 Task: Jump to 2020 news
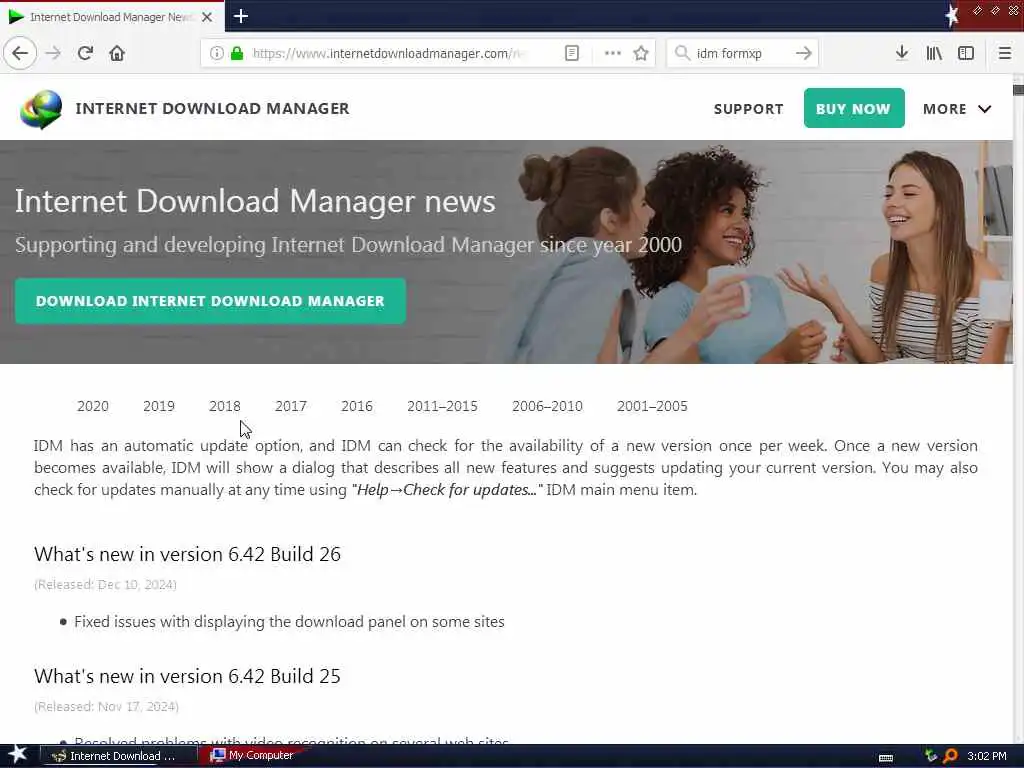93,406
